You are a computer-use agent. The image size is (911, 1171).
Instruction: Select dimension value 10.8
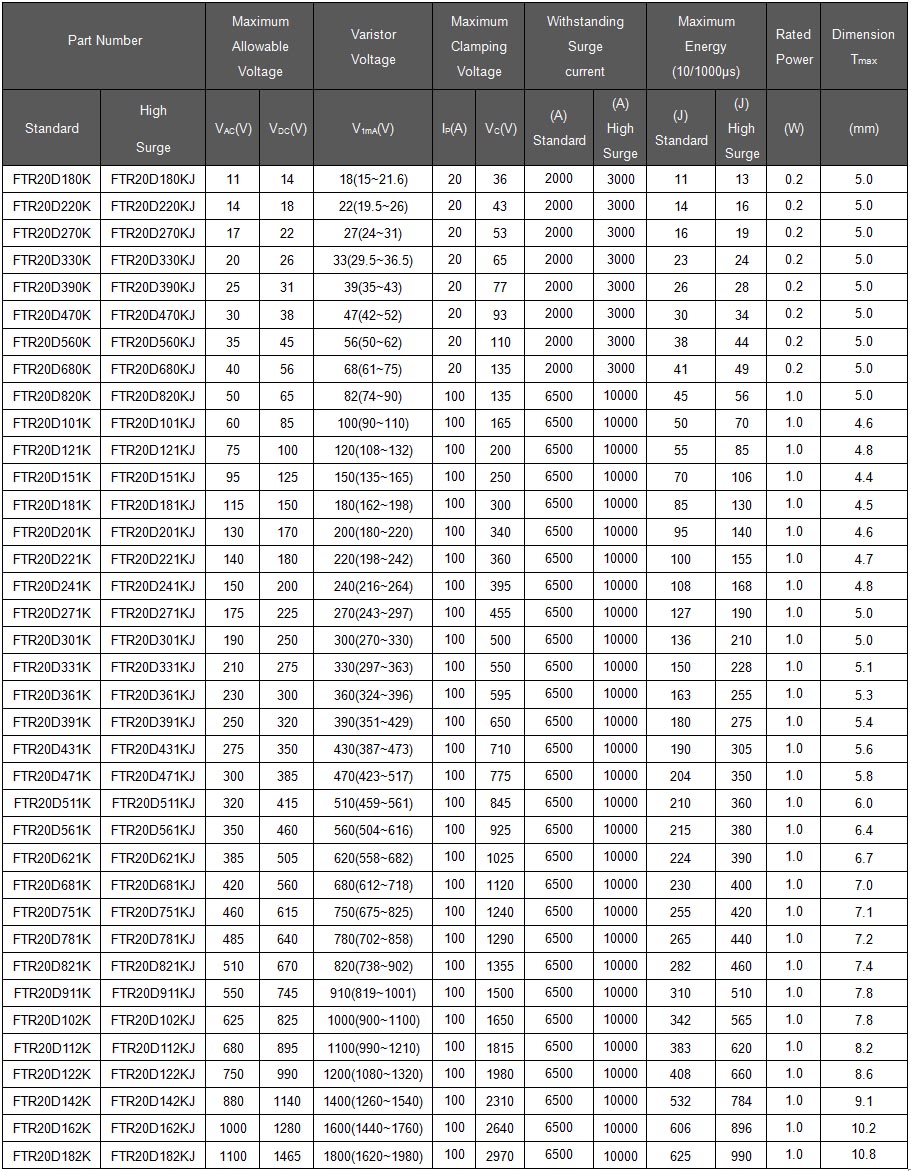tap(863, 1156)
